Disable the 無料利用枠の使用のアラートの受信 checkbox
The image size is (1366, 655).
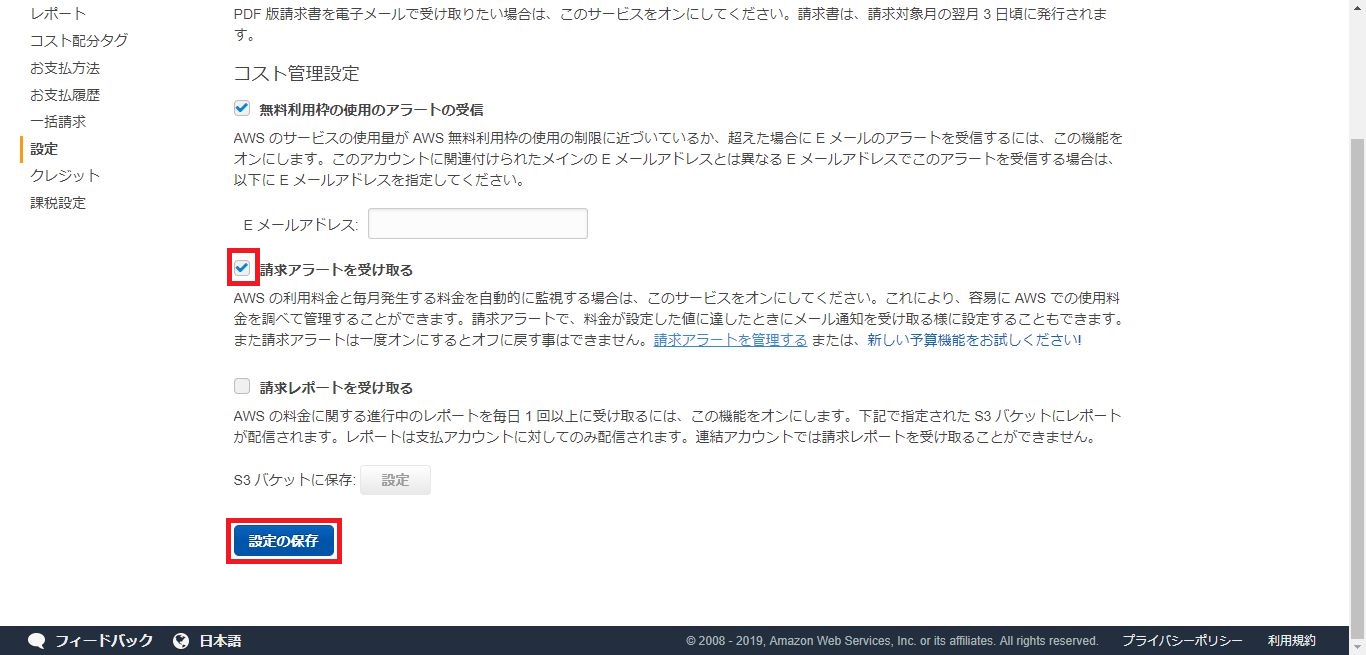[242, 108]
